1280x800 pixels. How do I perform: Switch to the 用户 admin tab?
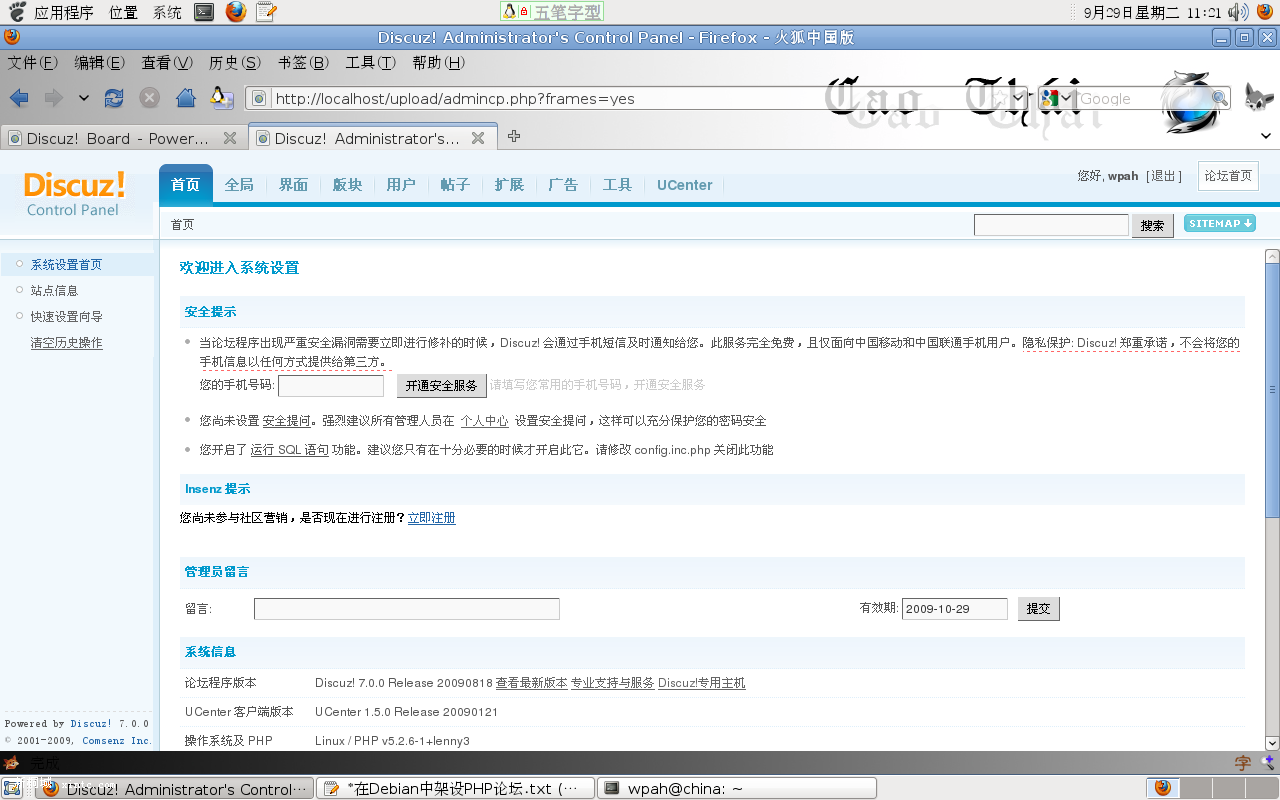coord(401,184)
